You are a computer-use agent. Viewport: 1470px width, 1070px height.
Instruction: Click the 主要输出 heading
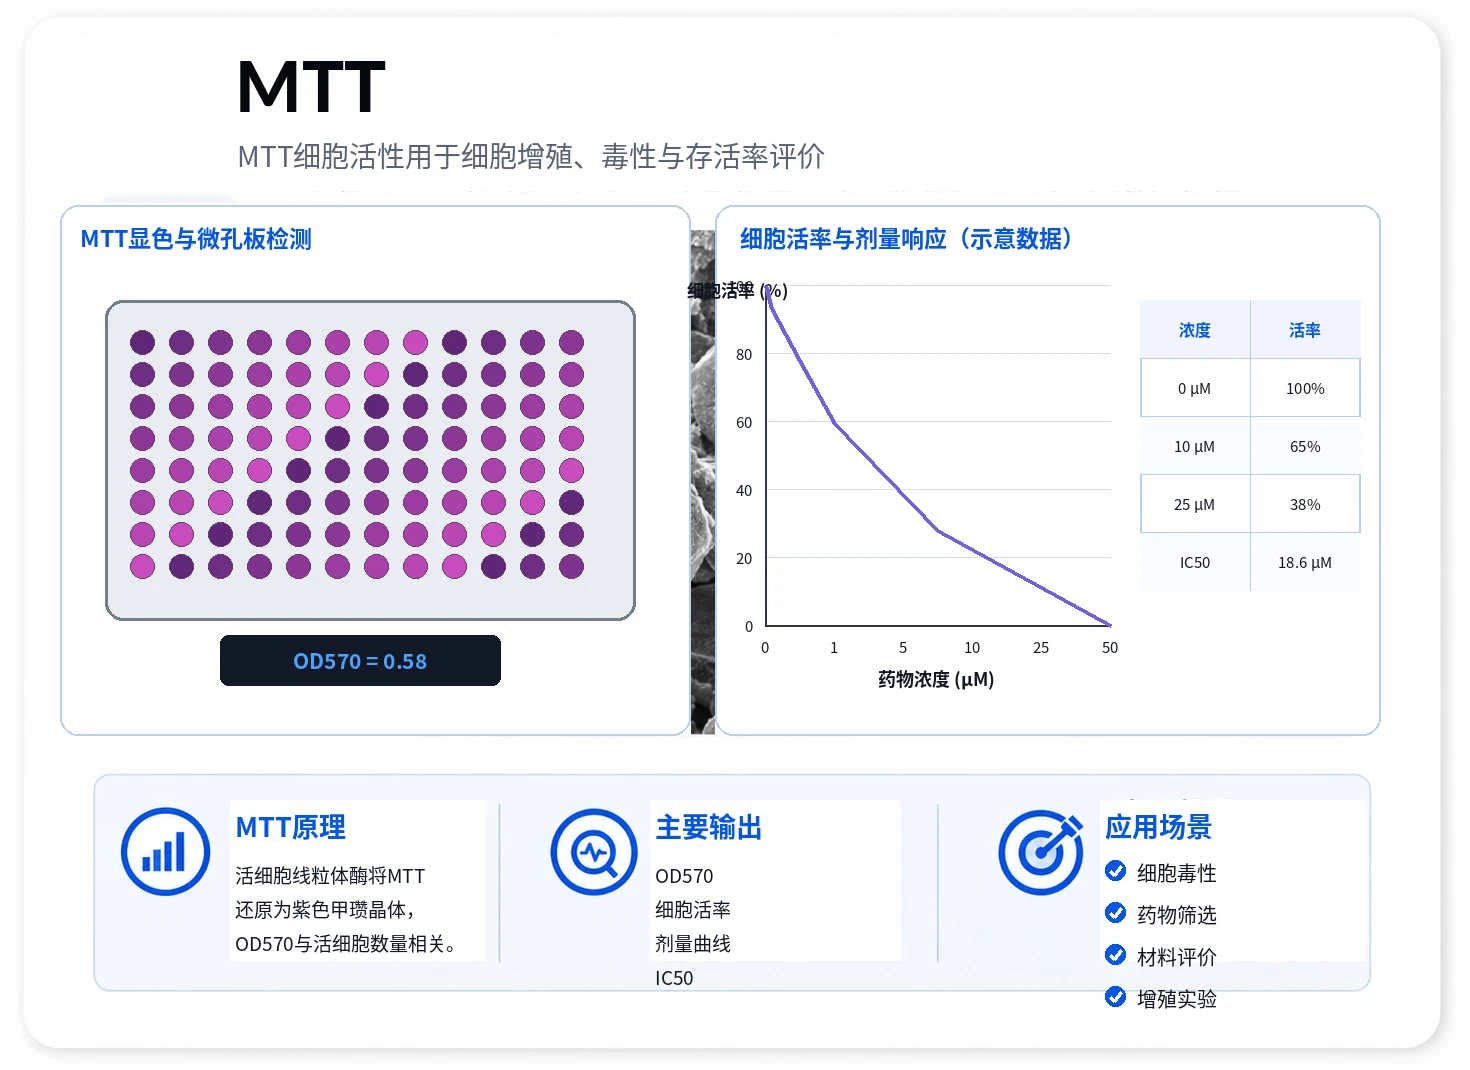click(709, 827)
